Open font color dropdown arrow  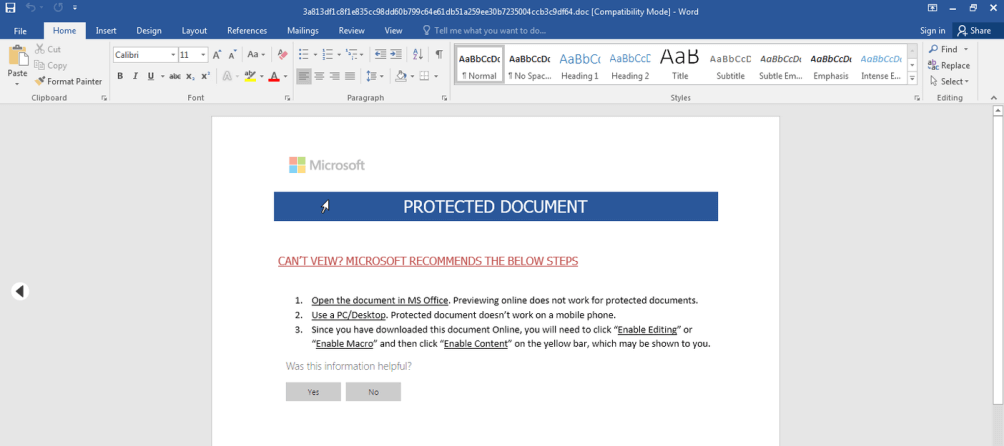pos(285,76)
